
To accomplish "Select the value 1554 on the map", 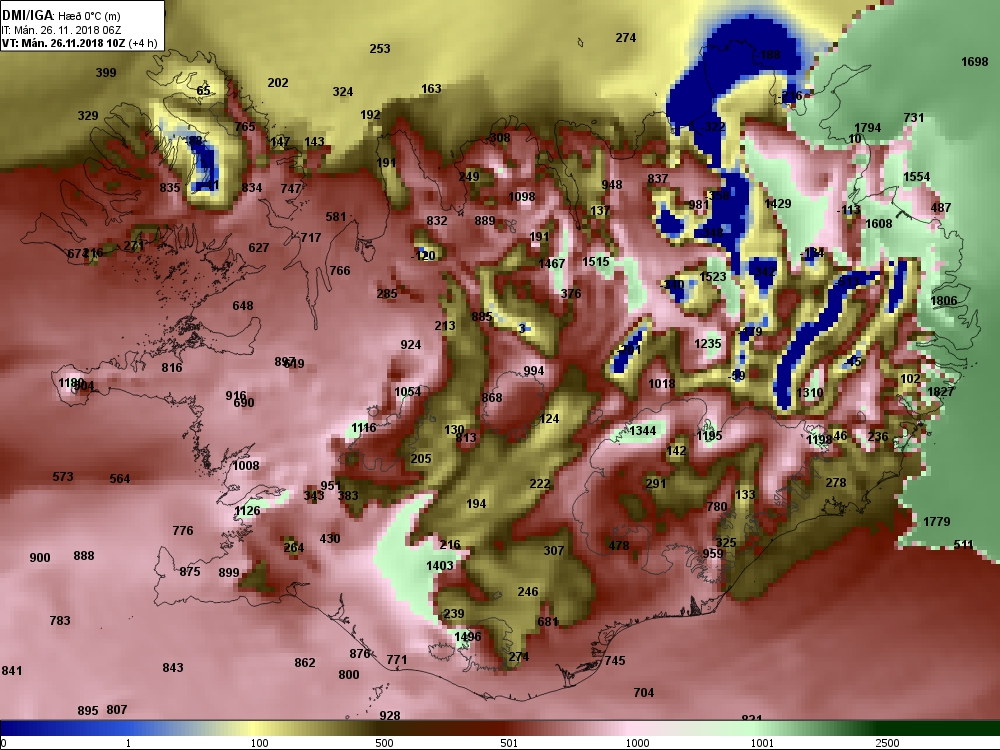I will (916, 177).
